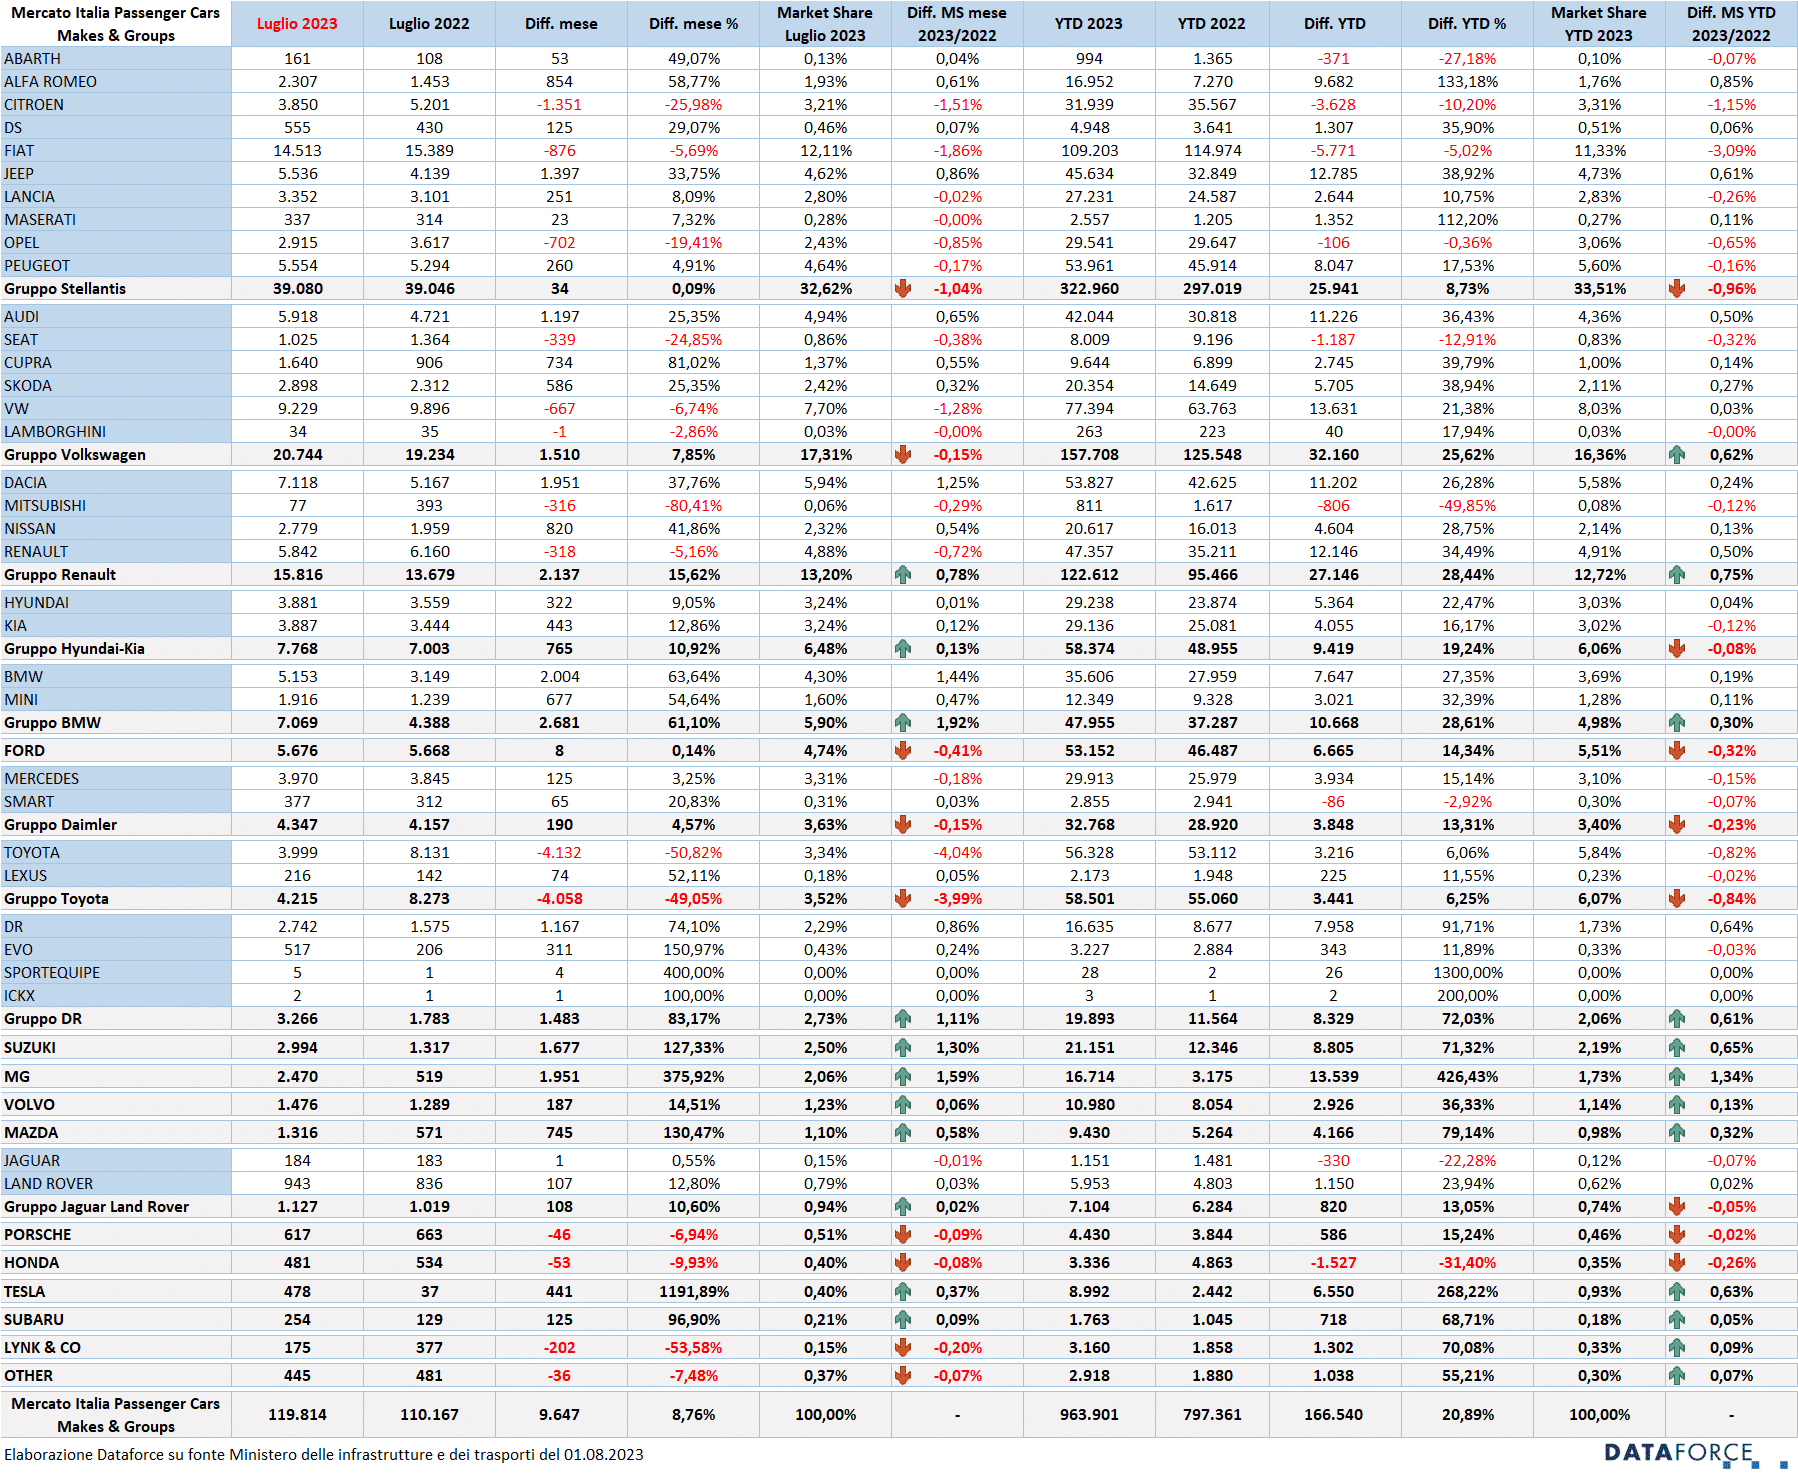Click the red down arrow in FORD YTD share
1798x1473 pixels.
pos(1677,751)
